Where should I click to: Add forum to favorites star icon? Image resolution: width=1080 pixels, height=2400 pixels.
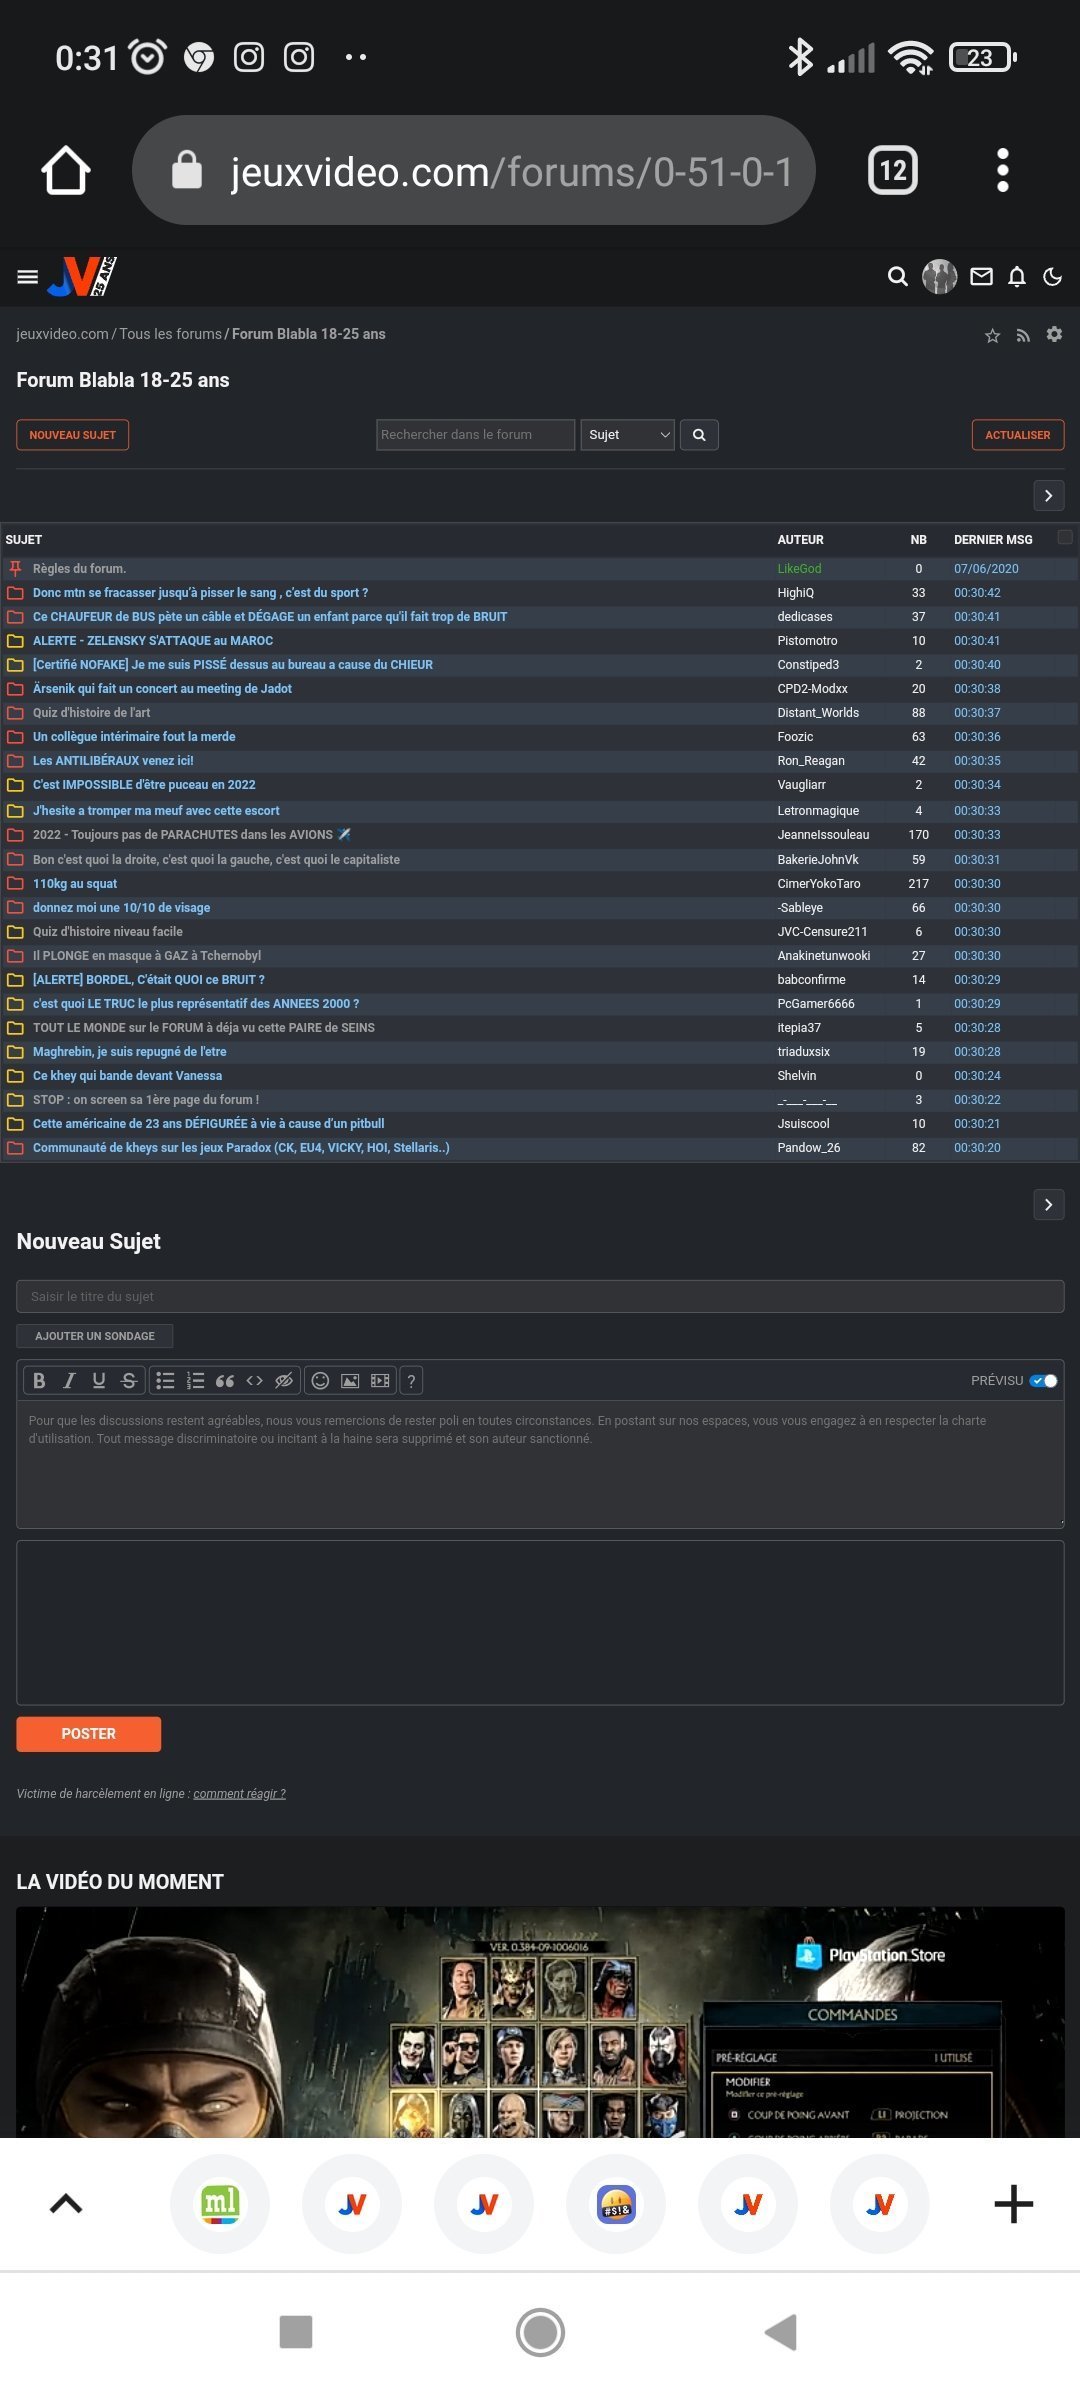pyautogui.click(x=992, y=335)
